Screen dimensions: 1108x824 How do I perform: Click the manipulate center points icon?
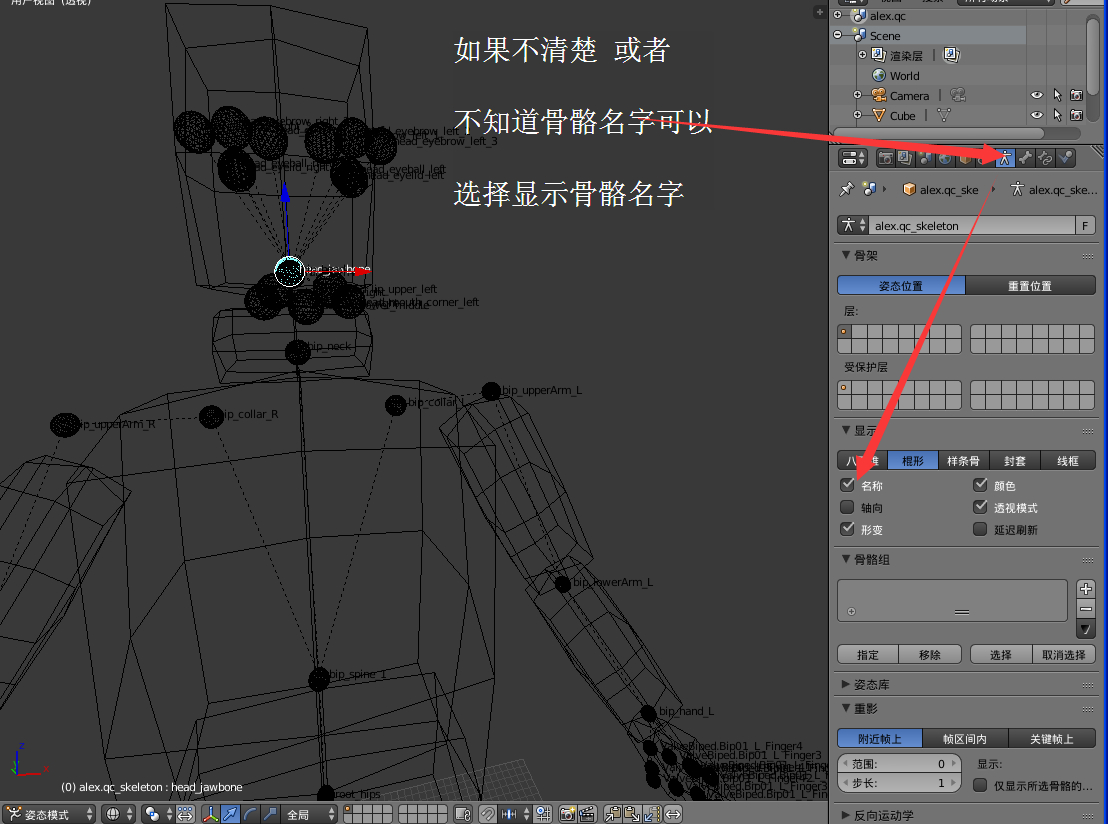185,814
